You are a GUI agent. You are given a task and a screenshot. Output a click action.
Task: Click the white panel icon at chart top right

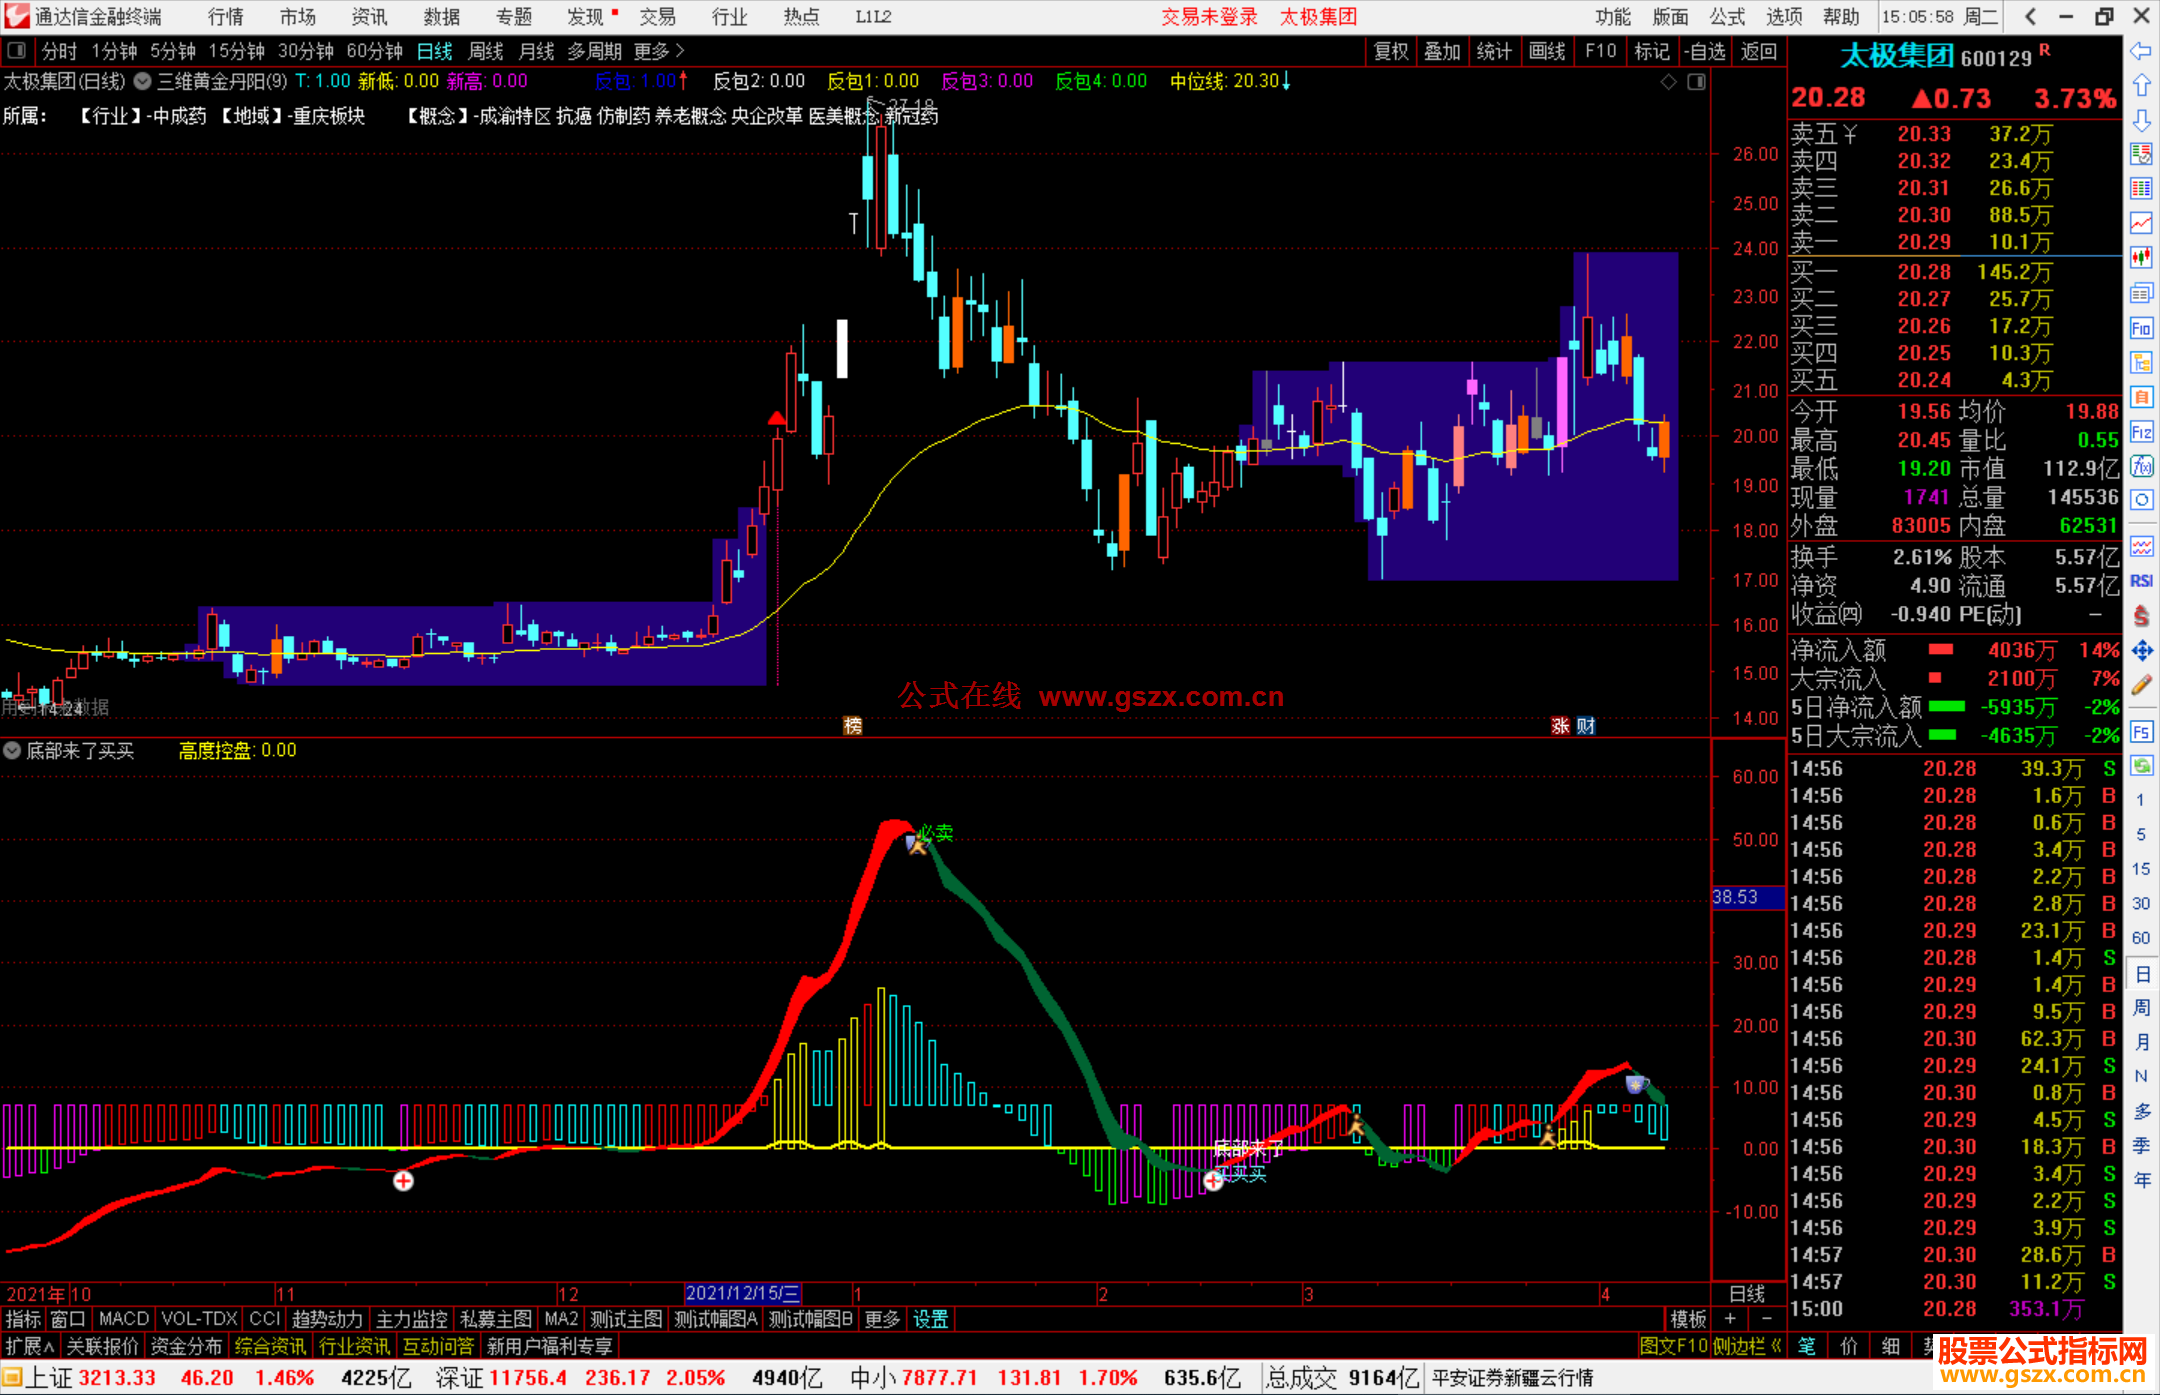[x=1696, y=82]
